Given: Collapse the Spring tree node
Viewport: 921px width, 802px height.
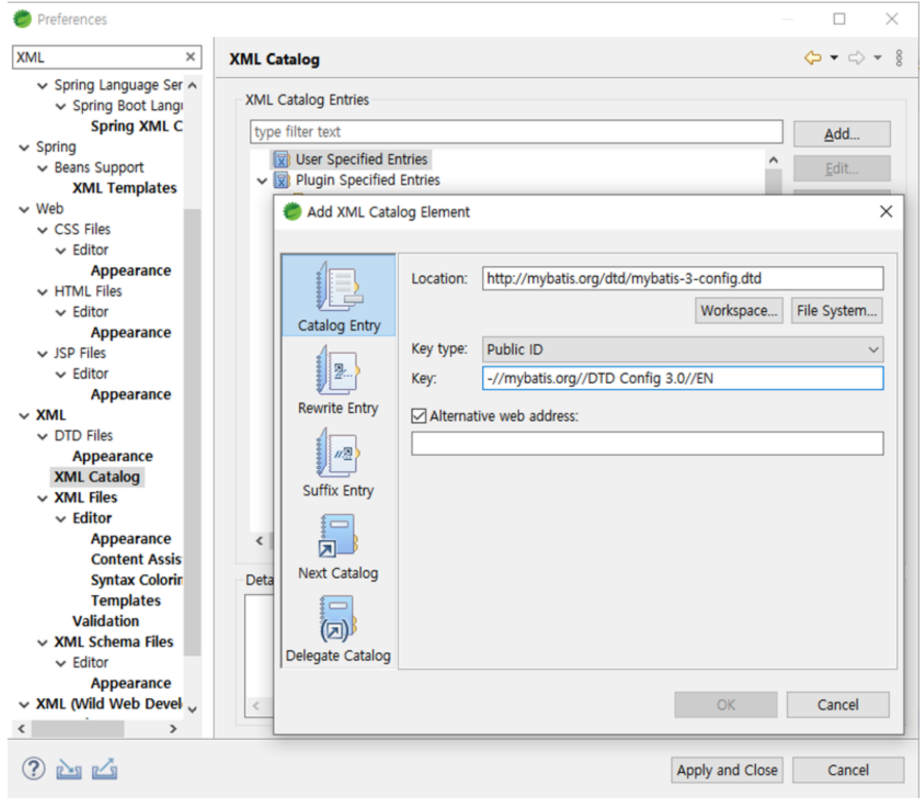Looking at the screenshot, I should [24, 147].
